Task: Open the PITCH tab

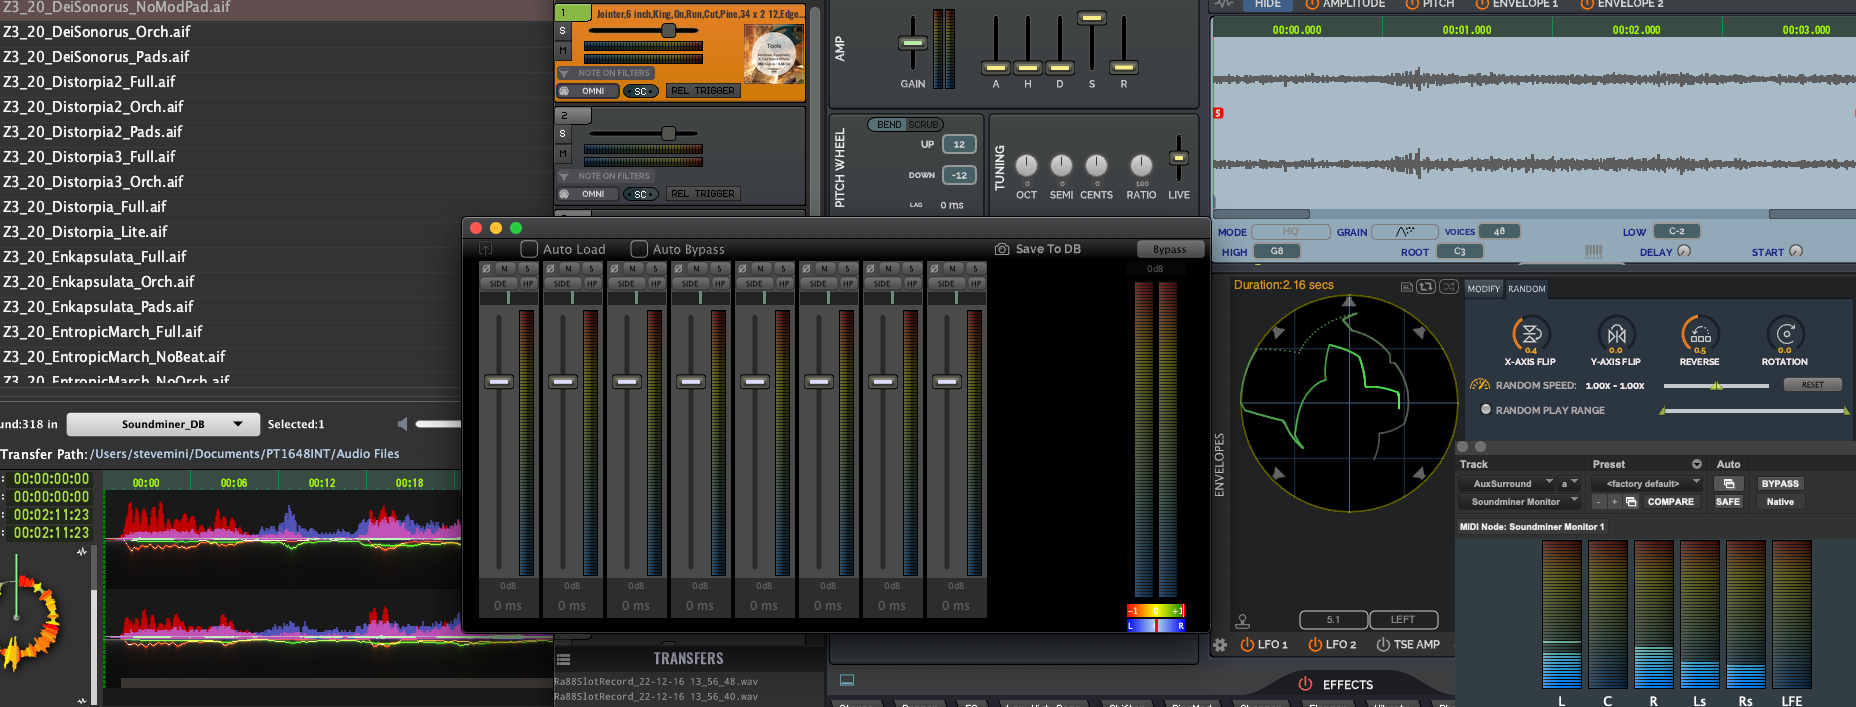Action: pos(1430,4)
